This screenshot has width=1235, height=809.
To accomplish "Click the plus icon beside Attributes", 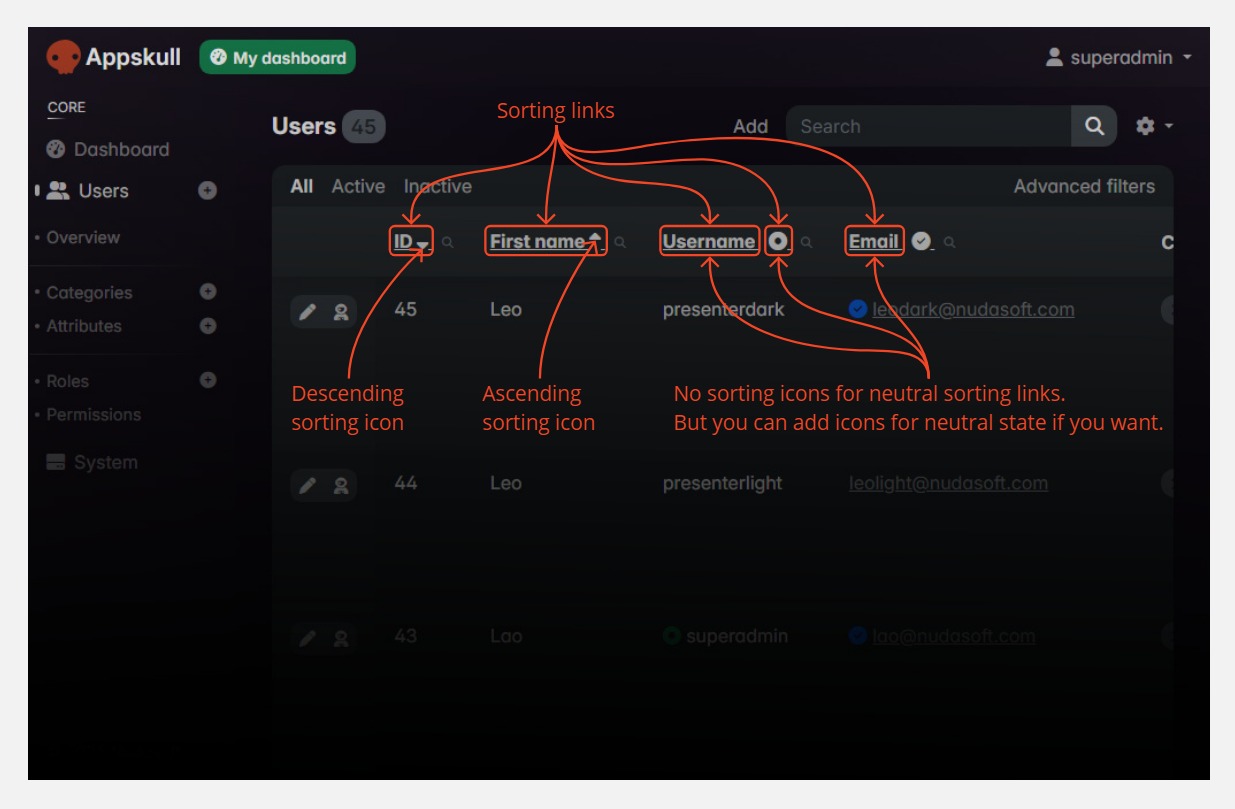I will [208, 326].
